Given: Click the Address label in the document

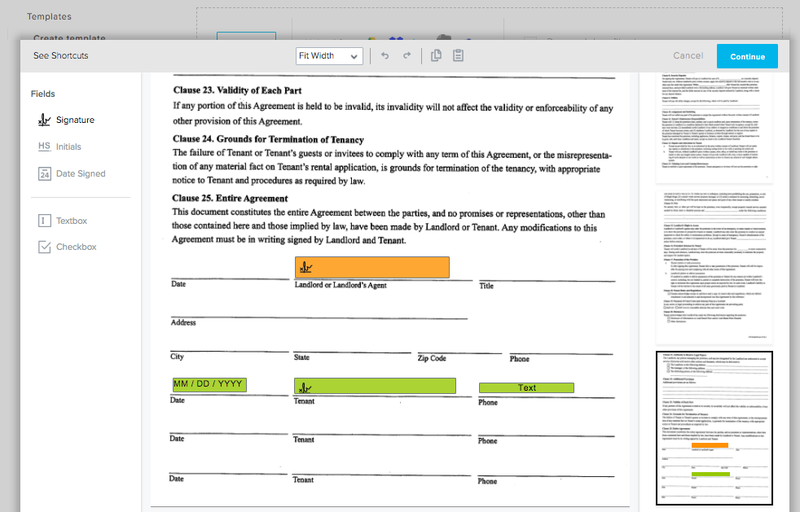Looking at the screenshot, I should pyautogui.click(x=183, y=322).
